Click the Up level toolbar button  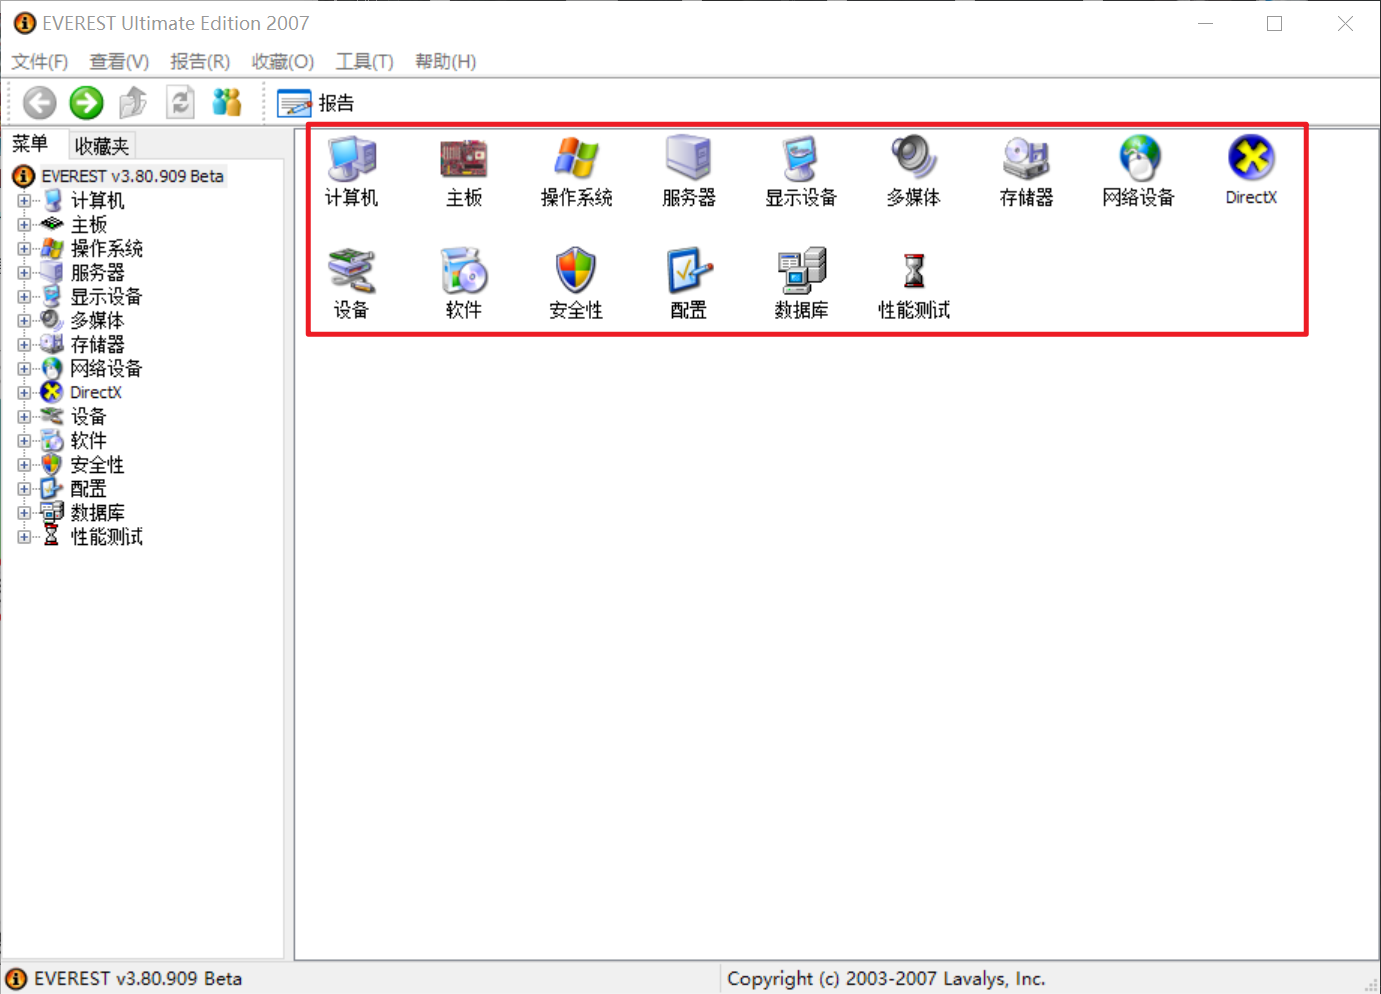(133, 102)
